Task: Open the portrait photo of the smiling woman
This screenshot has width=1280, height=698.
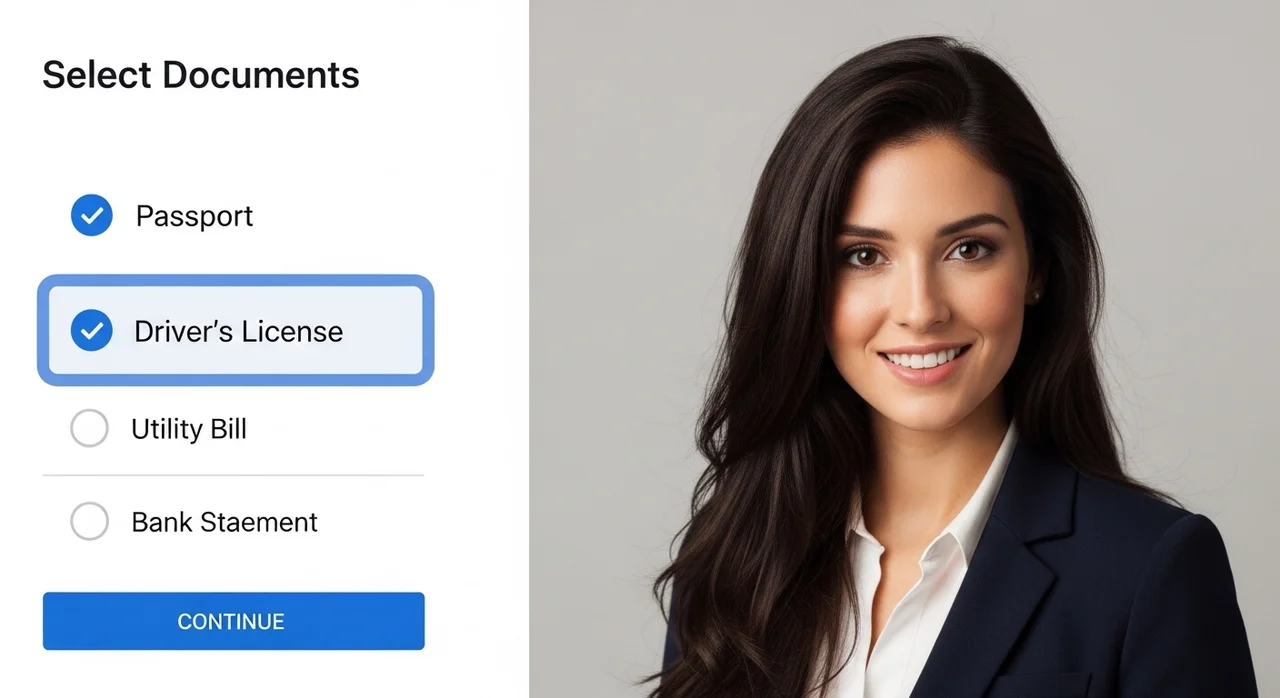Action: click(x=904, y=349)
